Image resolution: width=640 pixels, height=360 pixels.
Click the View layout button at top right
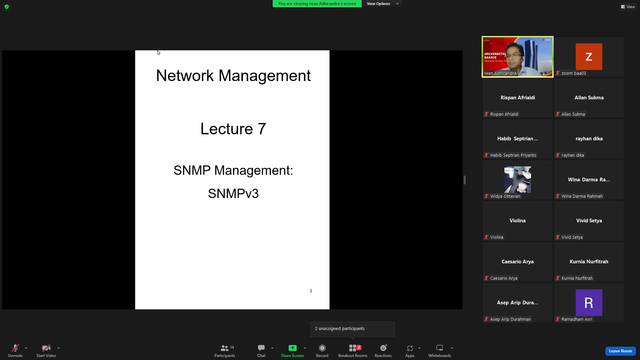(628, 7)
